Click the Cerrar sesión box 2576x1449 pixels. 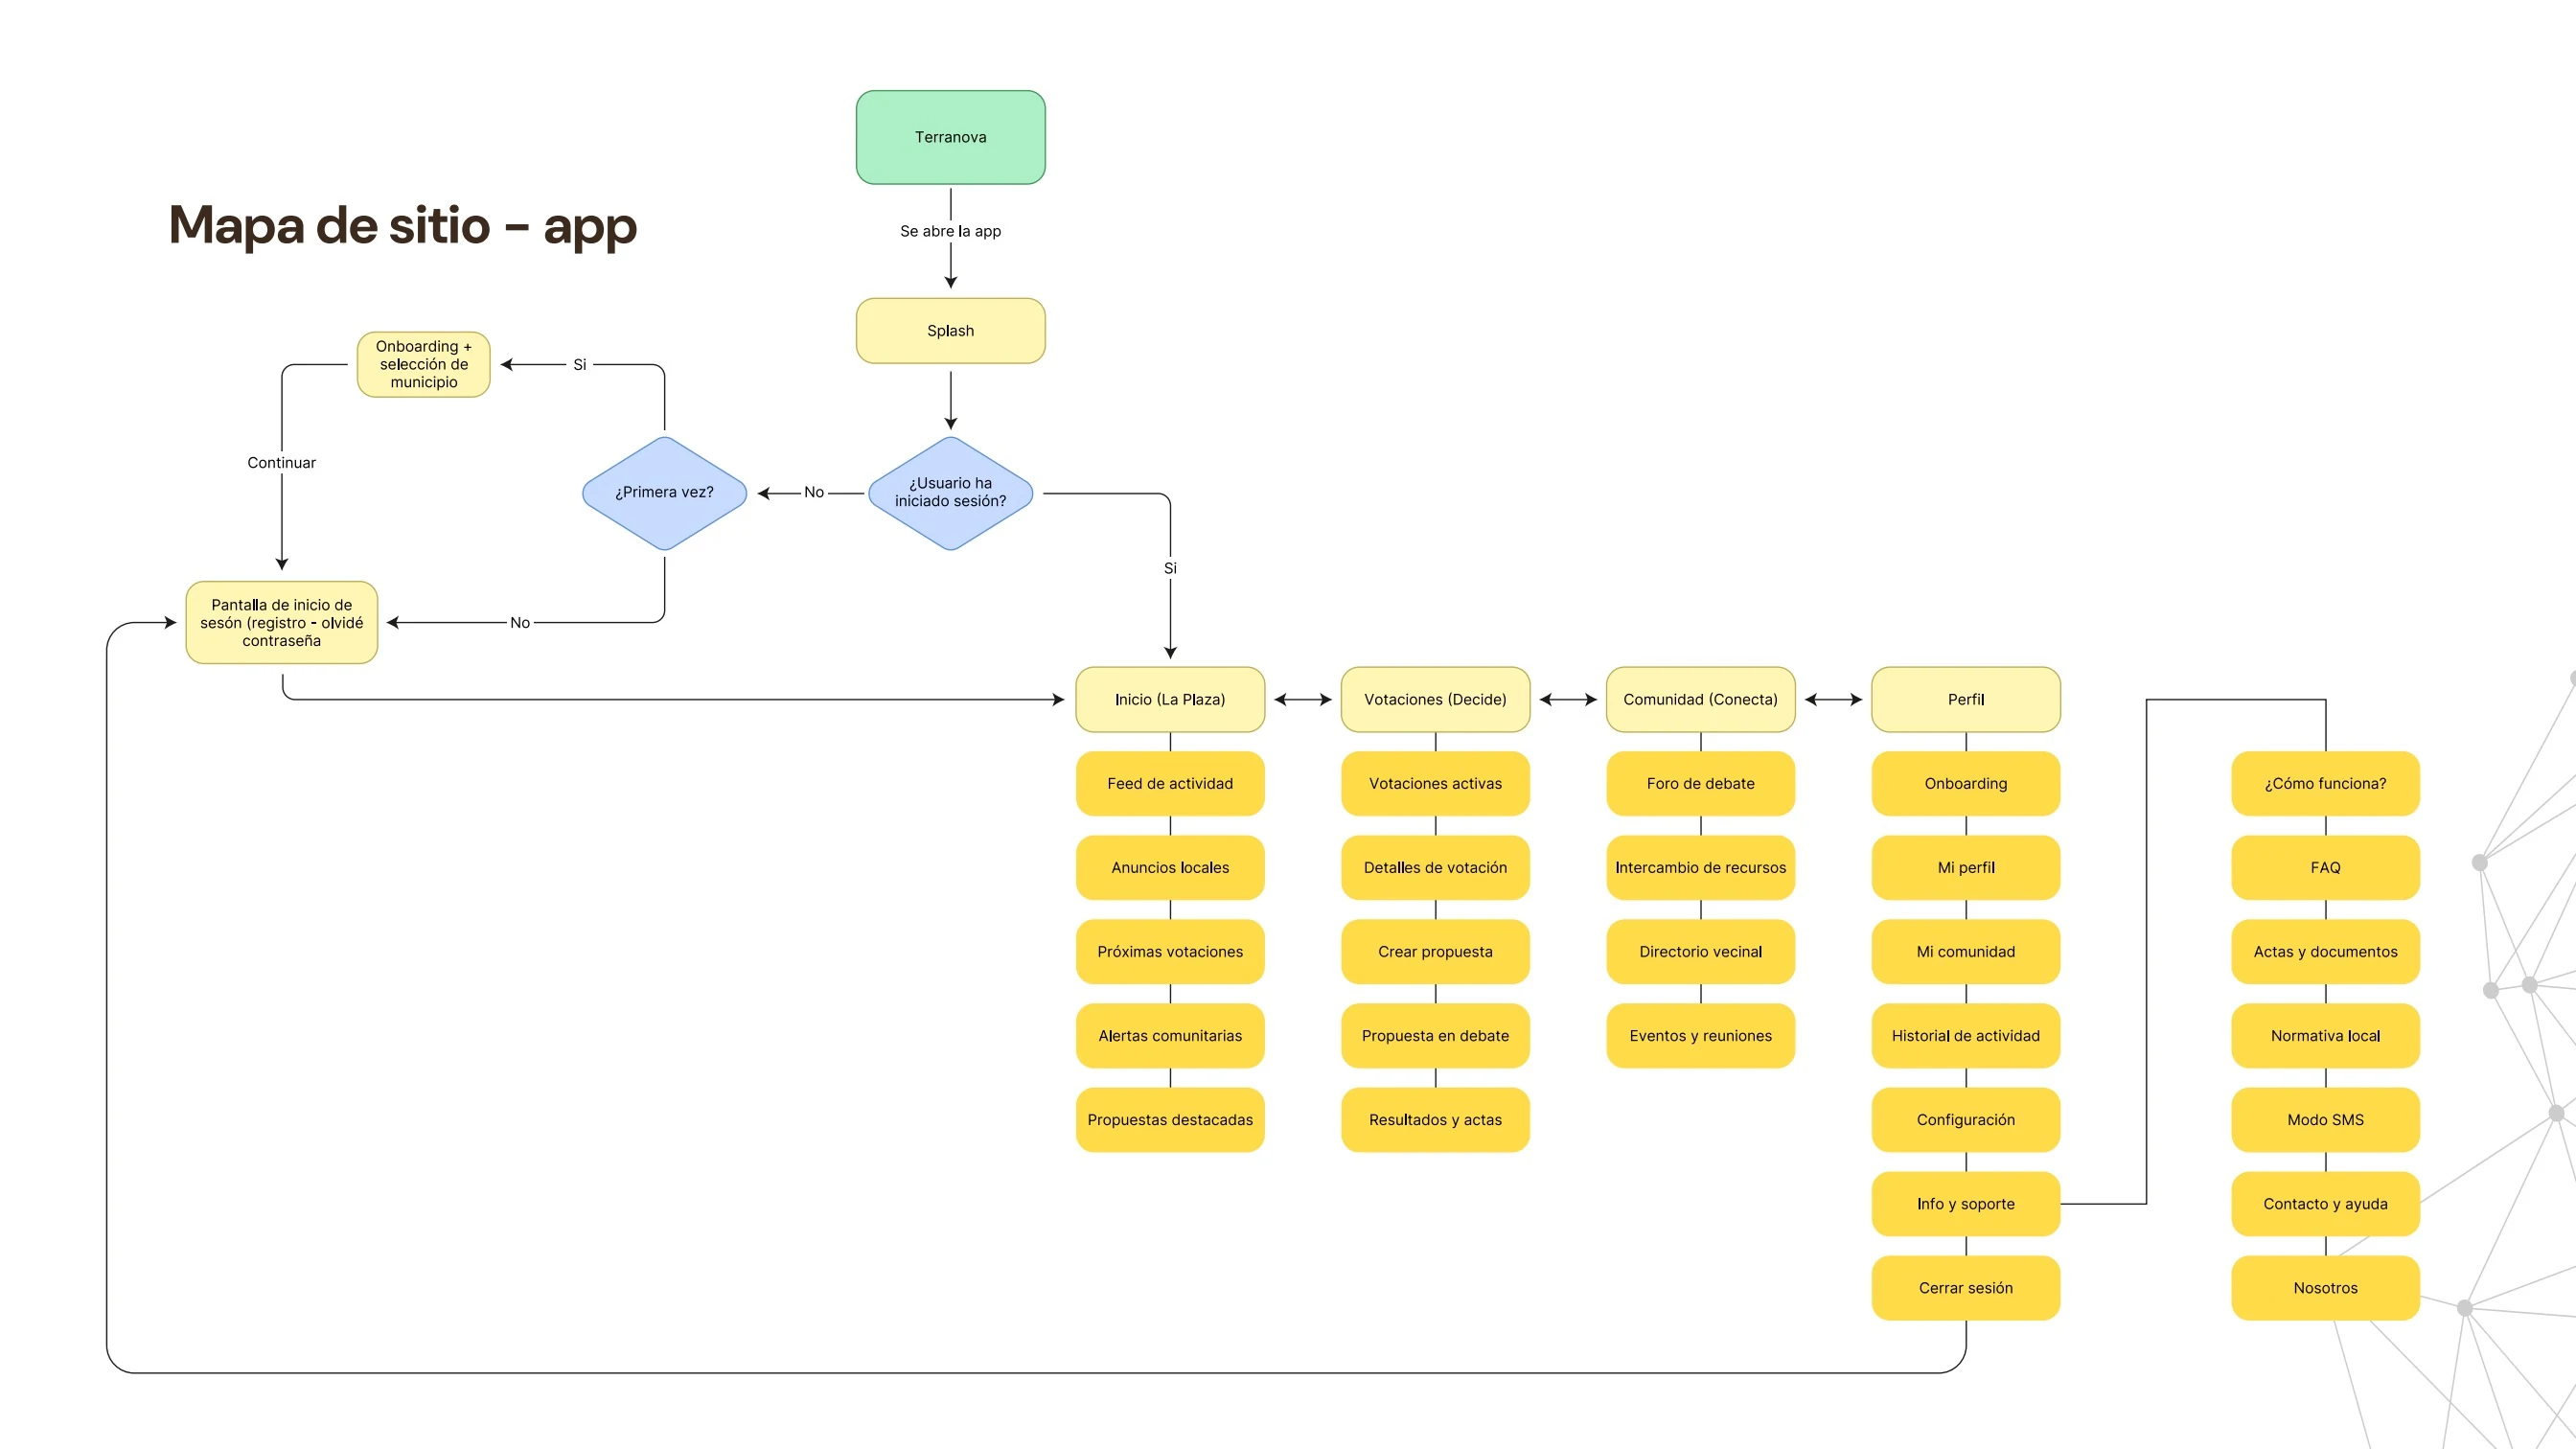click(x=1966, y=1287)
